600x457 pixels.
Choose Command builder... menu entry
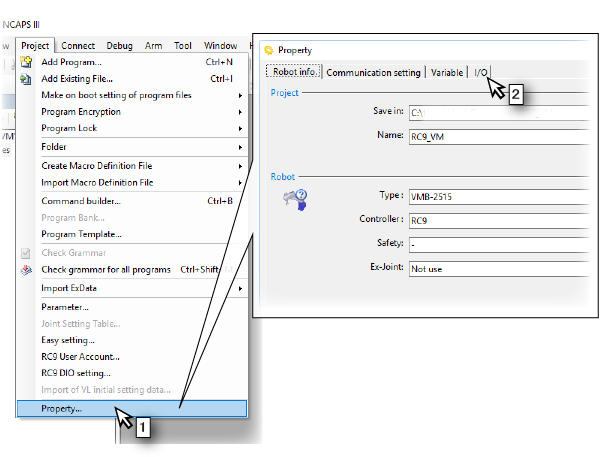coord(81,200)
